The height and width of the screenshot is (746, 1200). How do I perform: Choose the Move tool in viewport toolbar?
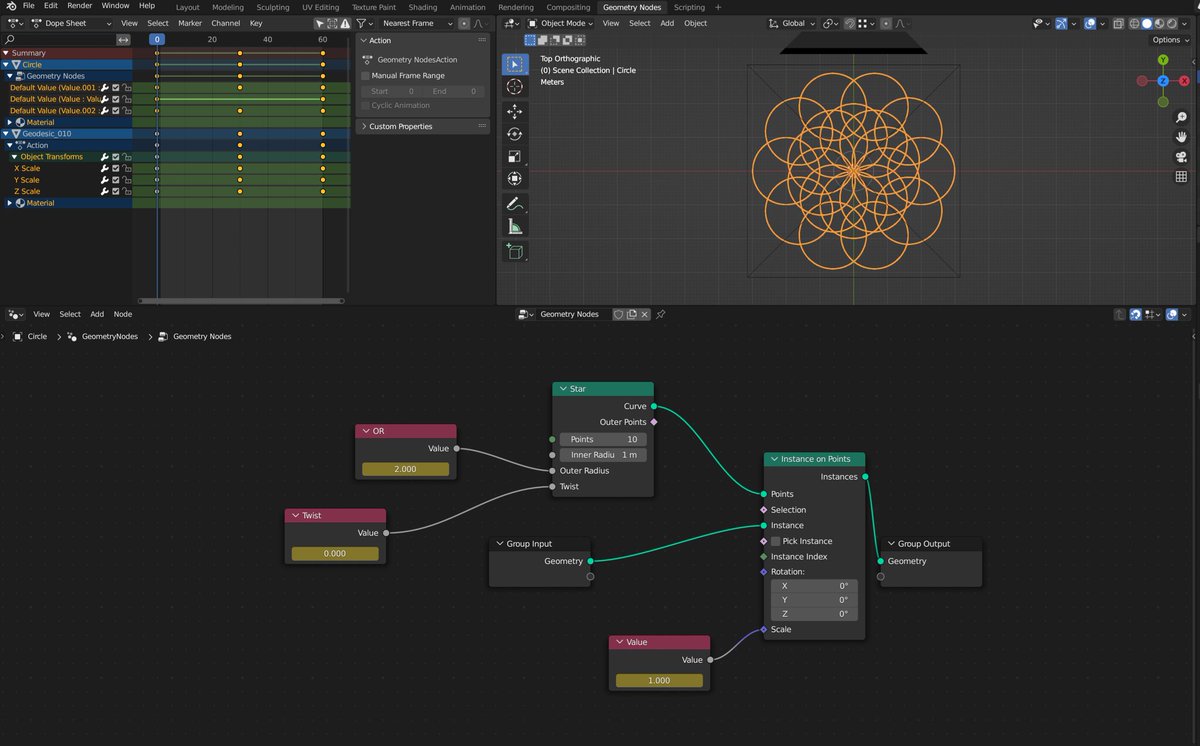pyautogui.click(x=515, y=111)
